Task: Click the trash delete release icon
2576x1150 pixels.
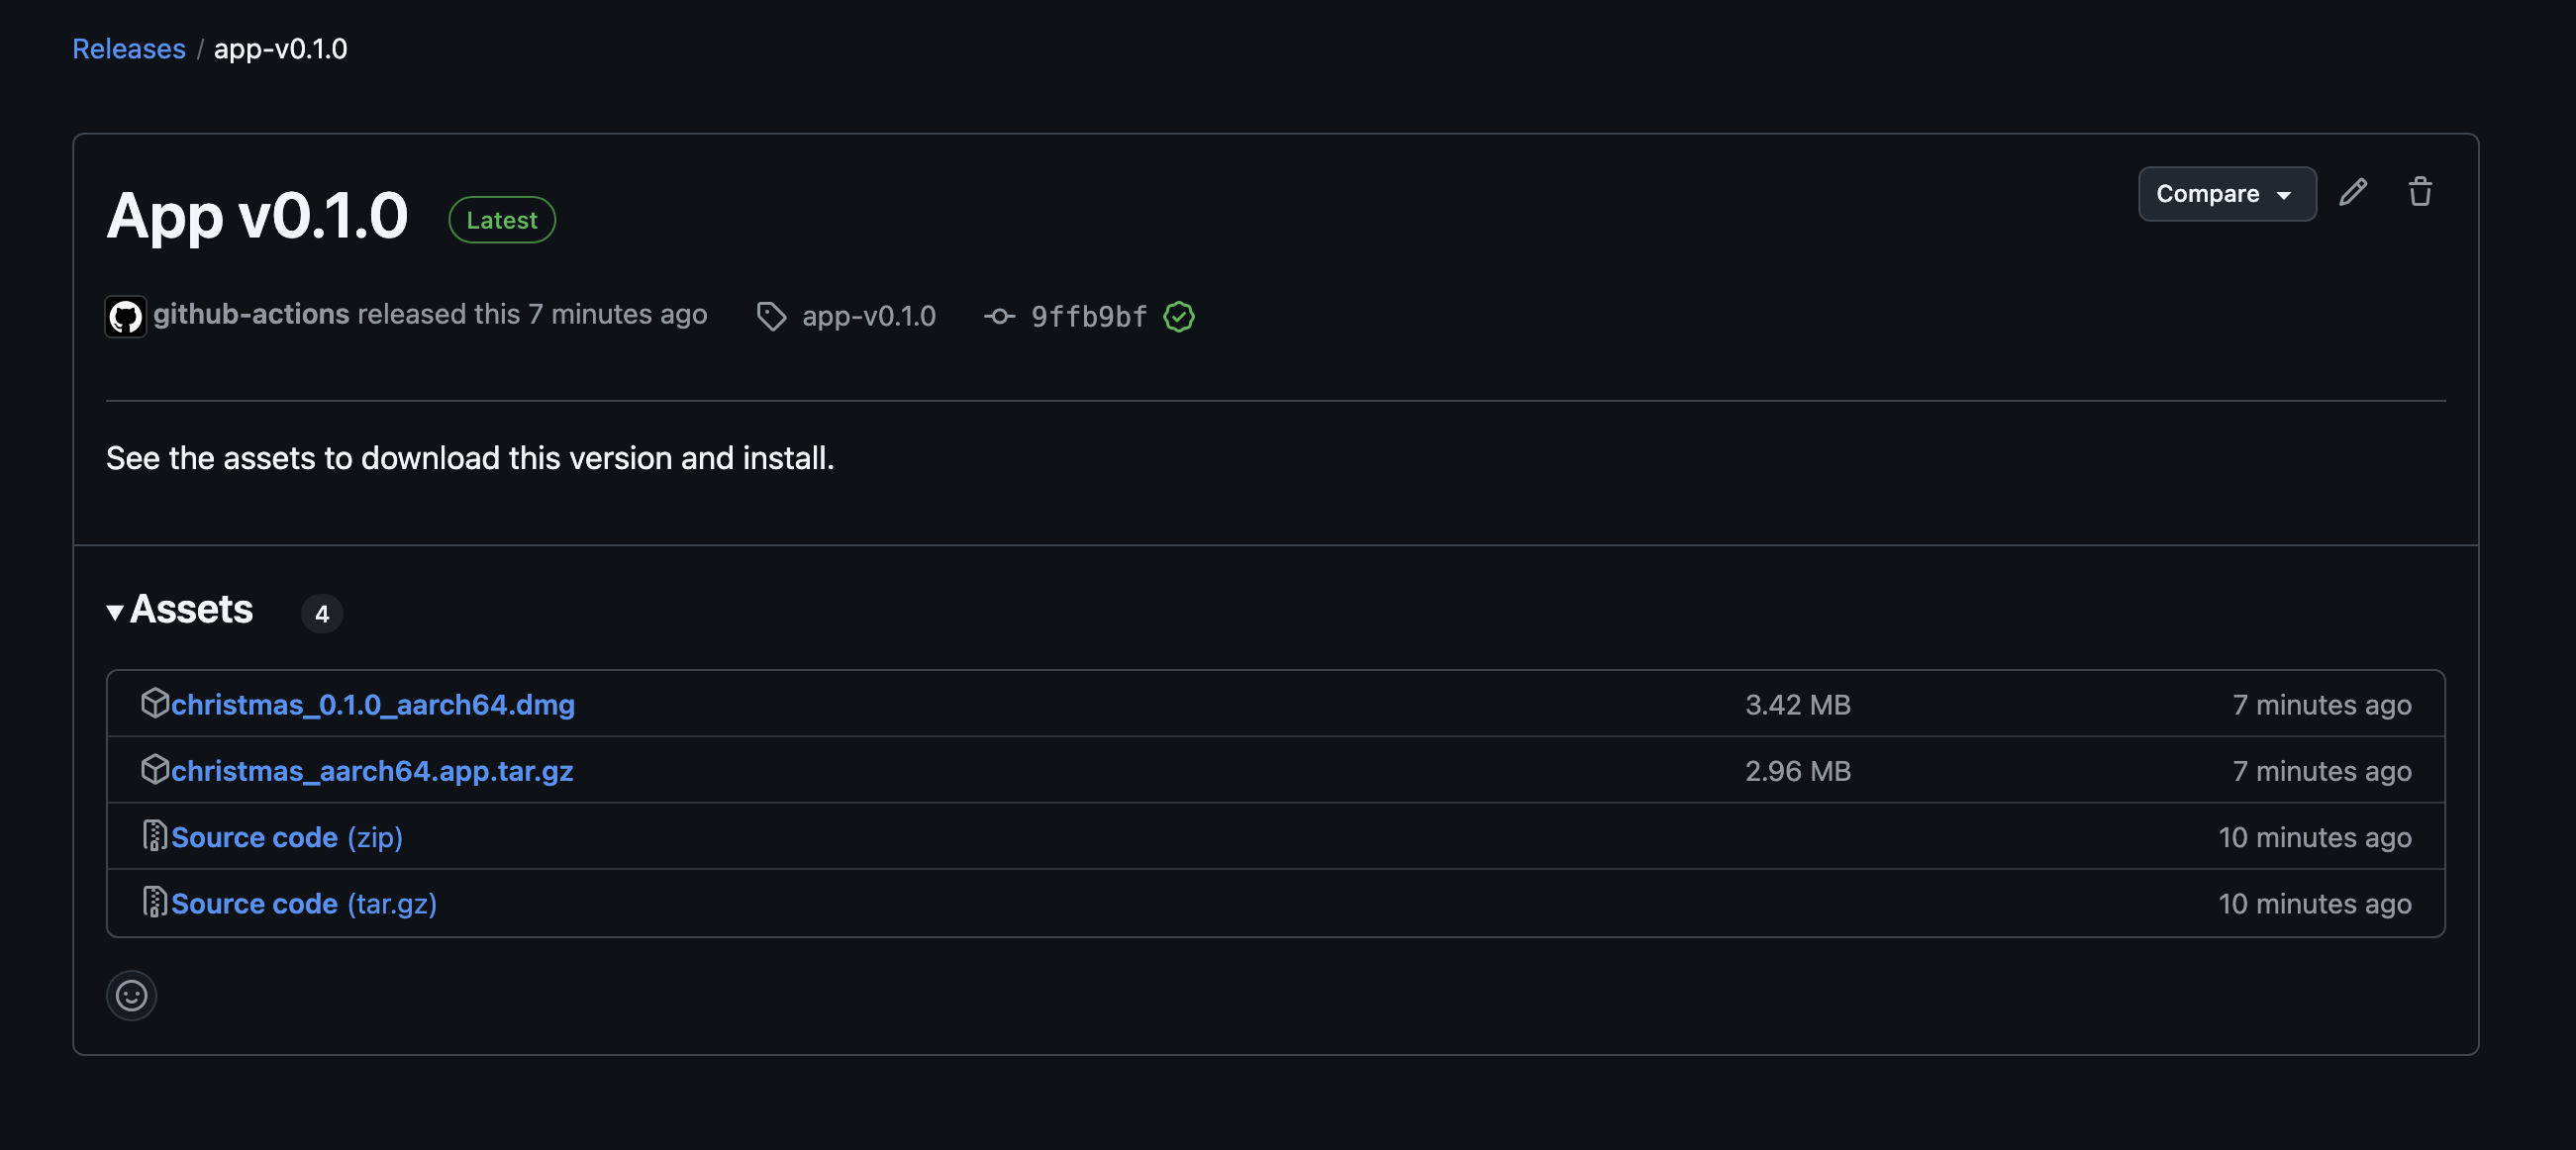Action: click(2420, 192)
